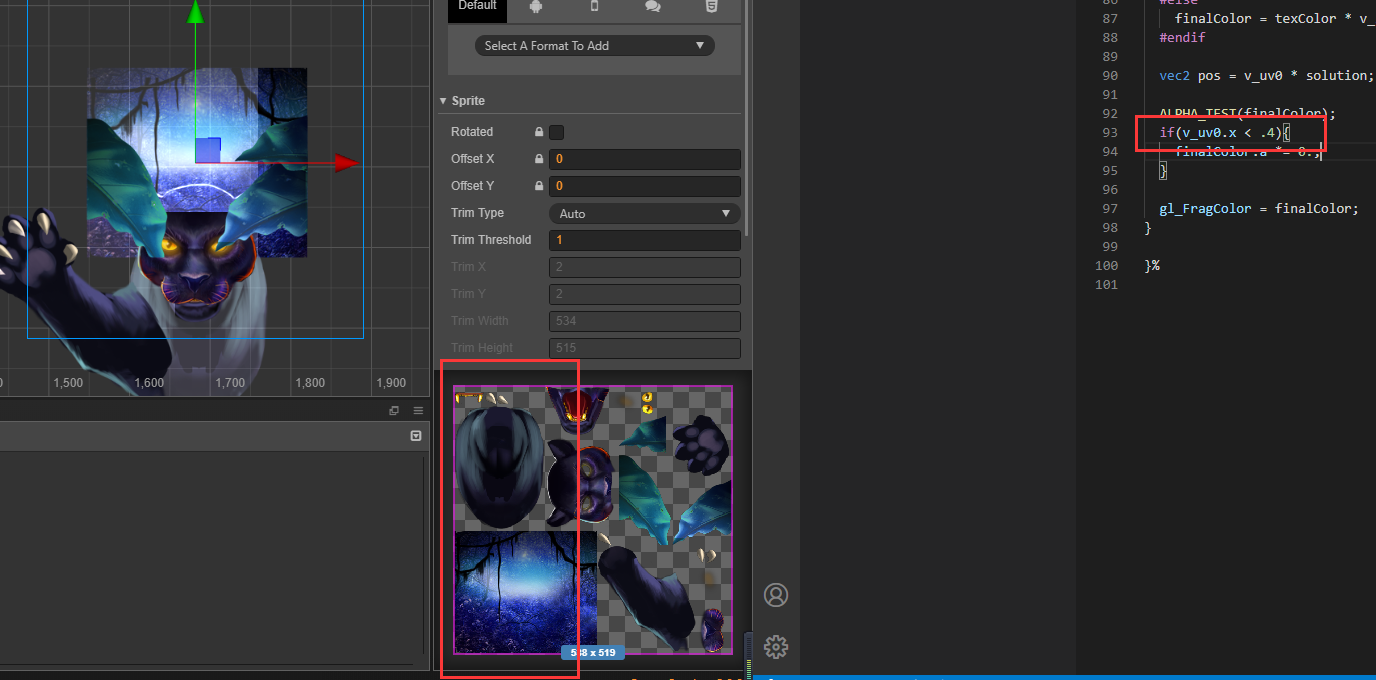Collapse the Sprite section
Viewport: 1376px width, 680px height.
(x=443, y=100)
